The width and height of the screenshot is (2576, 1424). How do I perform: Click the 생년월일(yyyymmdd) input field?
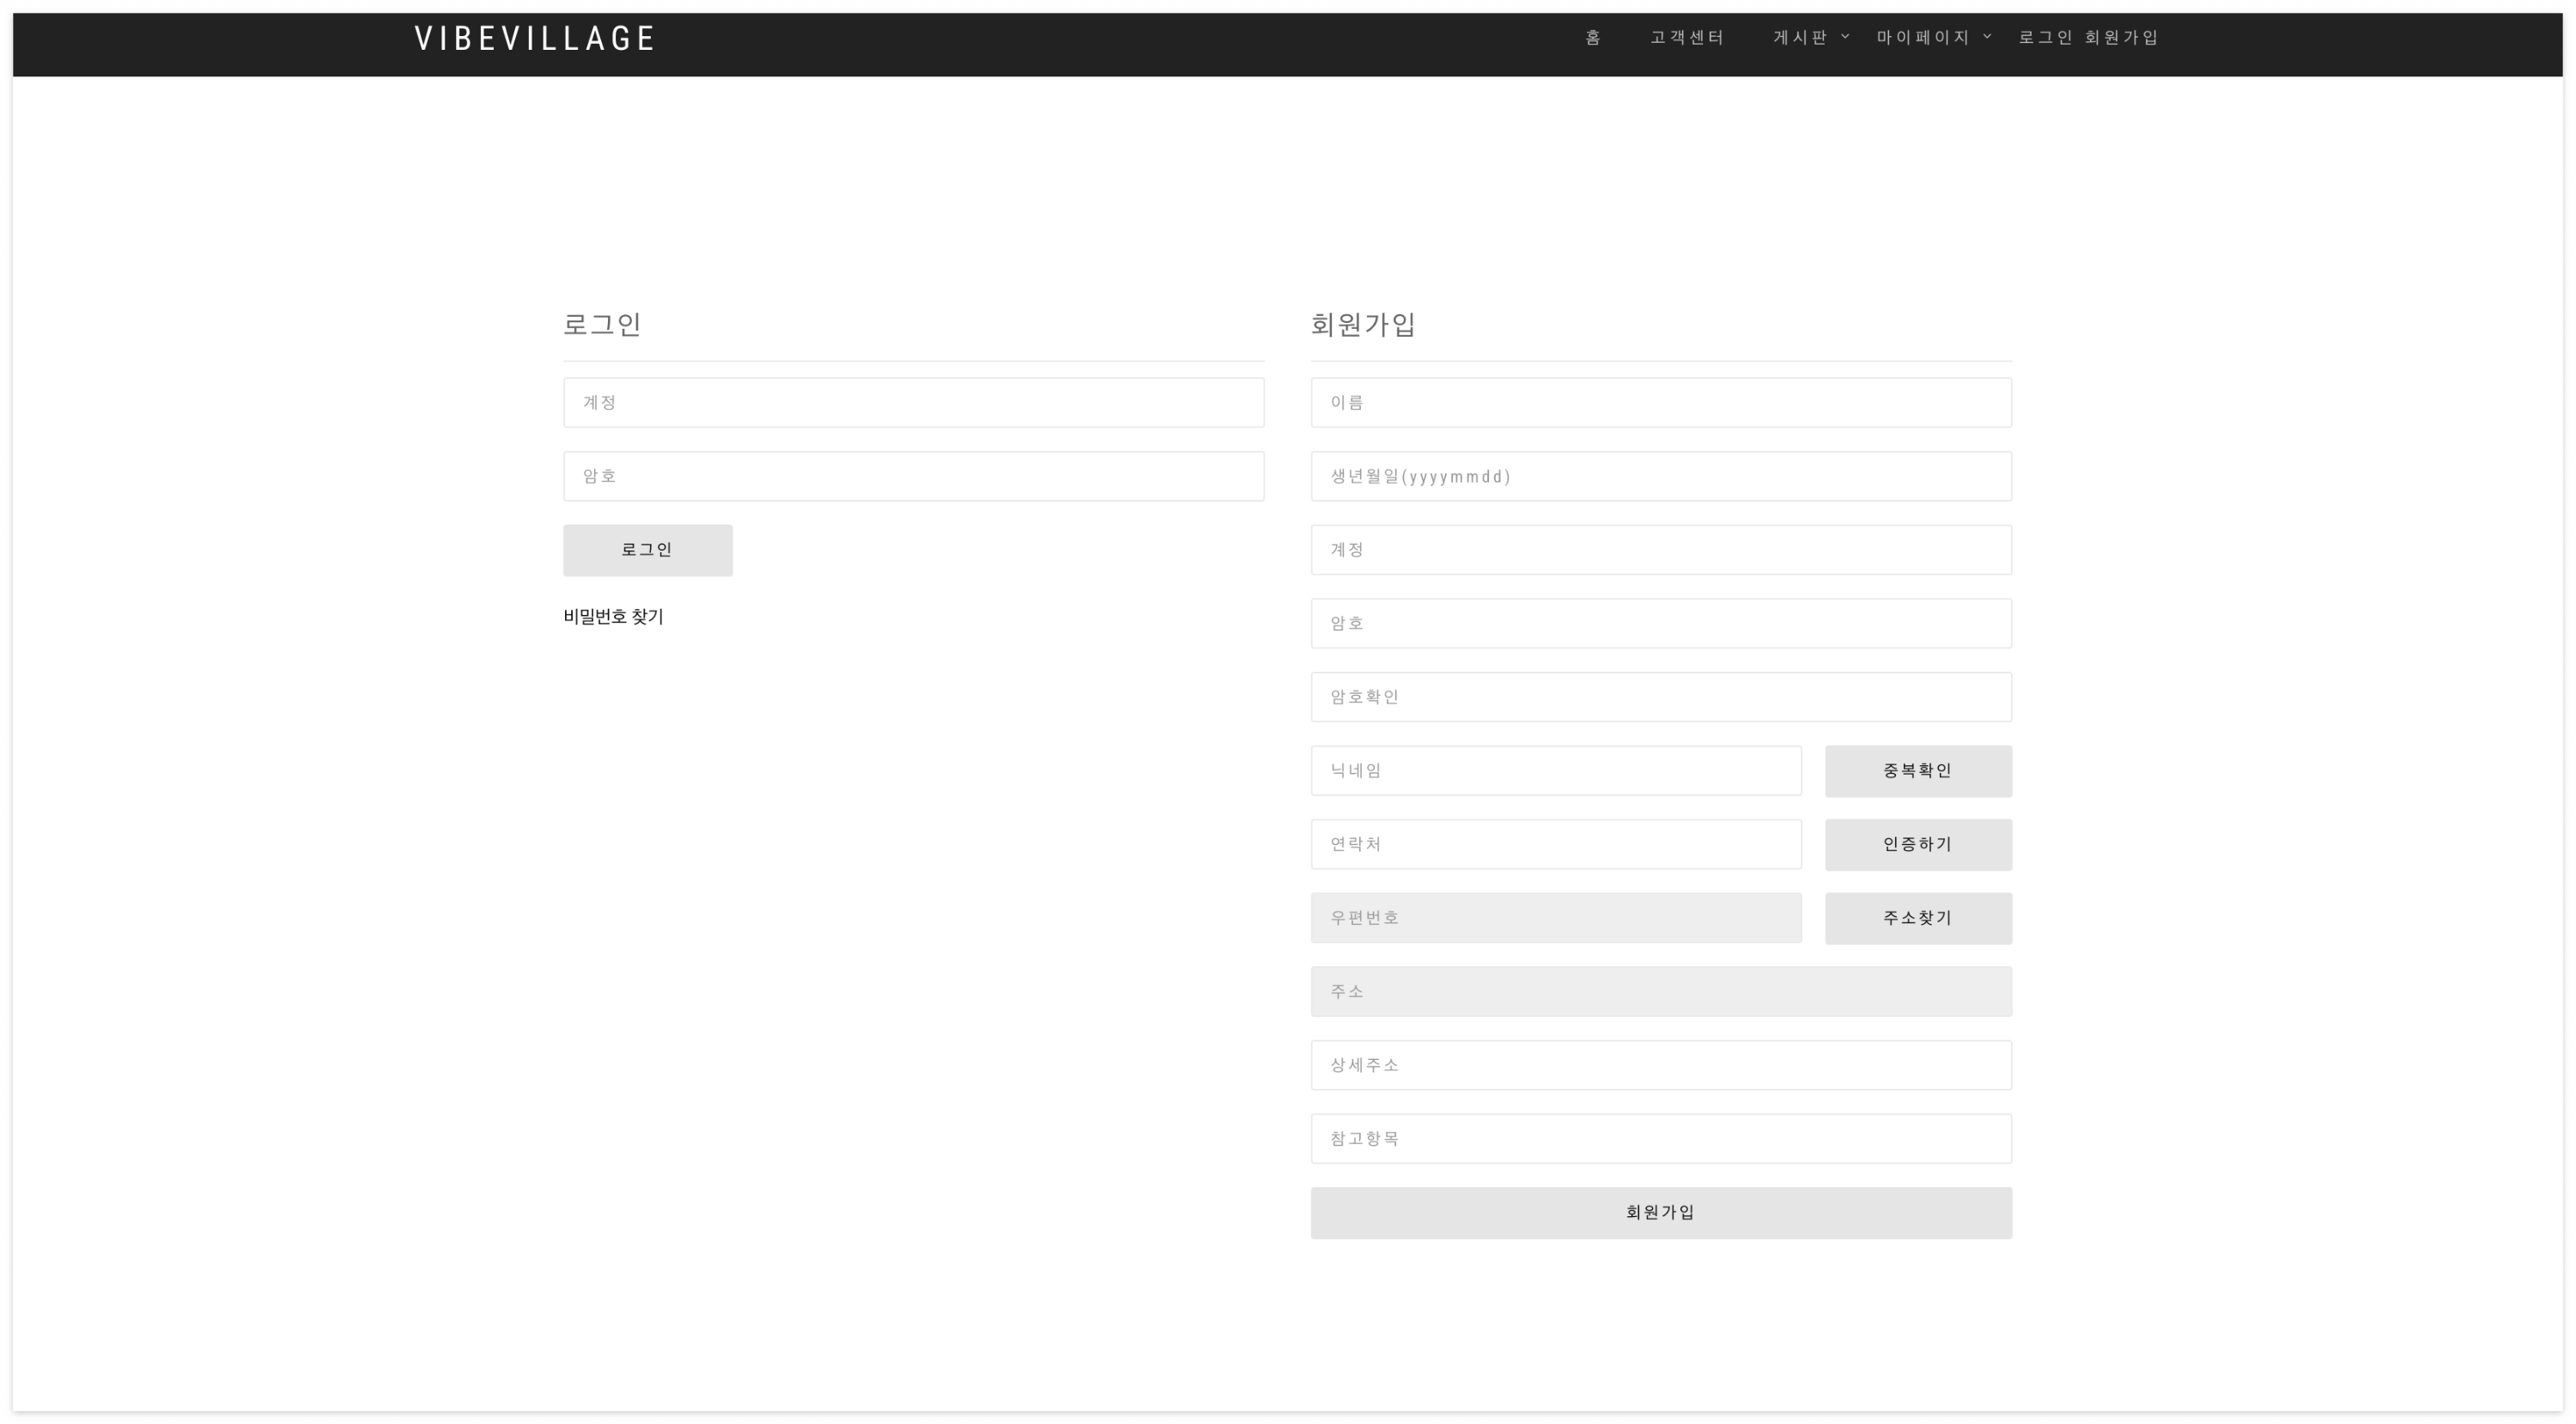pos(1660,476)
